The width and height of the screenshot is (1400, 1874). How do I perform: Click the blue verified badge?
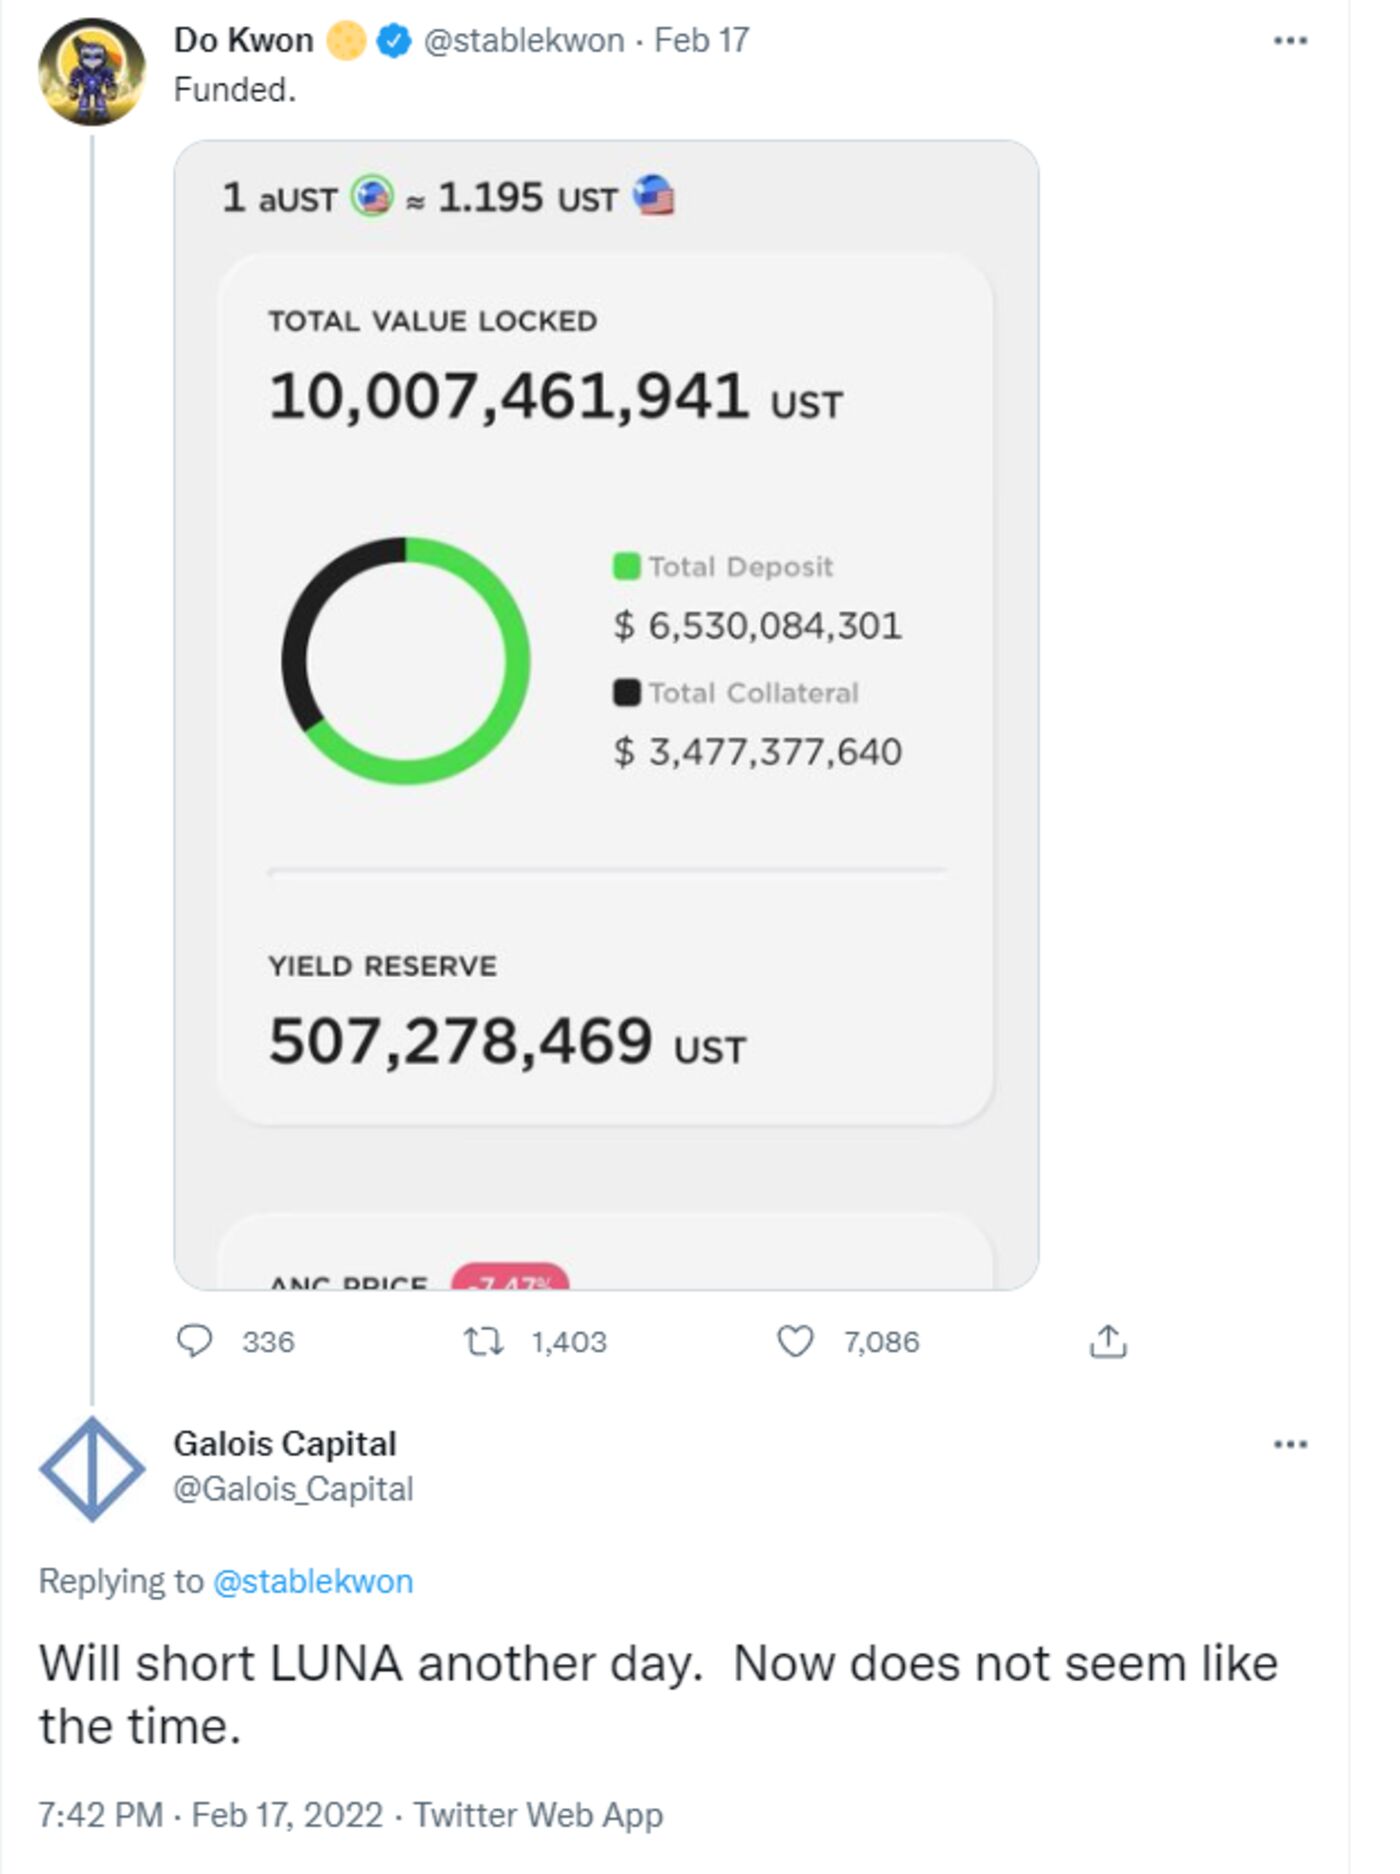(395, 41)
